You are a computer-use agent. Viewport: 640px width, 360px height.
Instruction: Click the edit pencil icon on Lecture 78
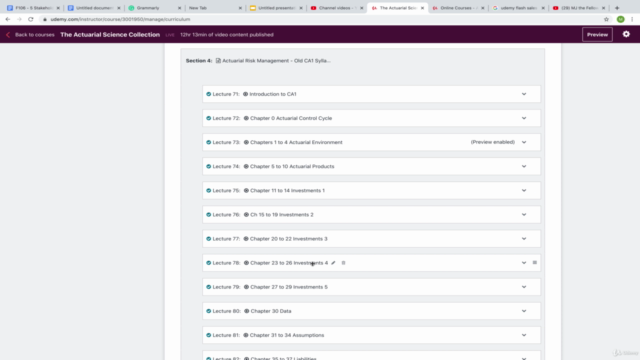click(x=333, y=263)
